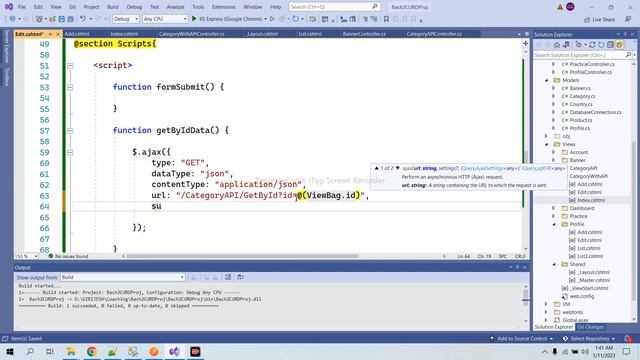This screenshot has width=640, height=360.
Task: Switch to the Add.cshtml tab
Action: point(77,34)
